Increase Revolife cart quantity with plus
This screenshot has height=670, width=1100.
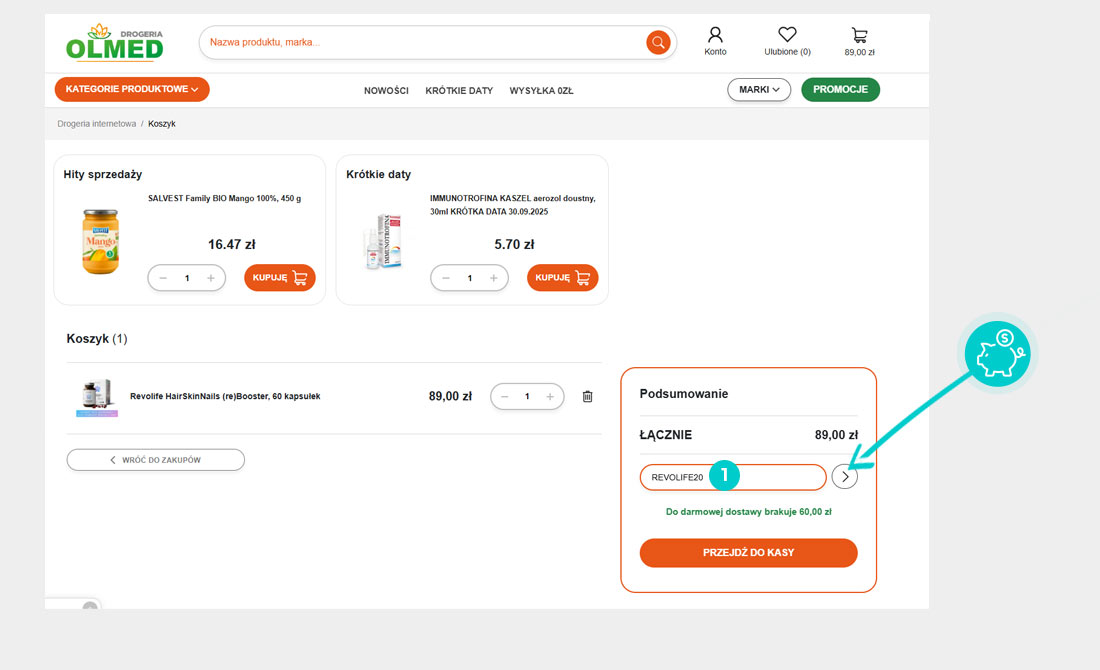tap(550, 397)
